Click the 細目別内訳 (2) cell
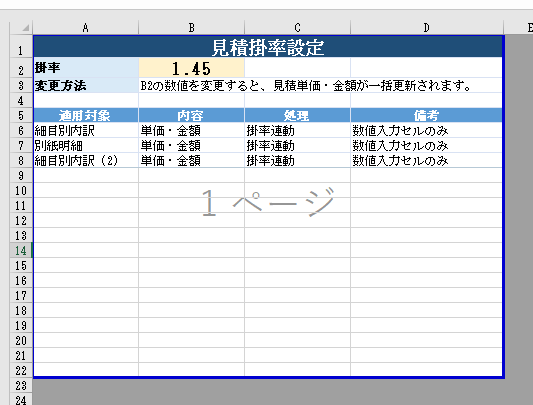Image resolution: width=533 pixels, height=405 pixels. tap(86, 160)
